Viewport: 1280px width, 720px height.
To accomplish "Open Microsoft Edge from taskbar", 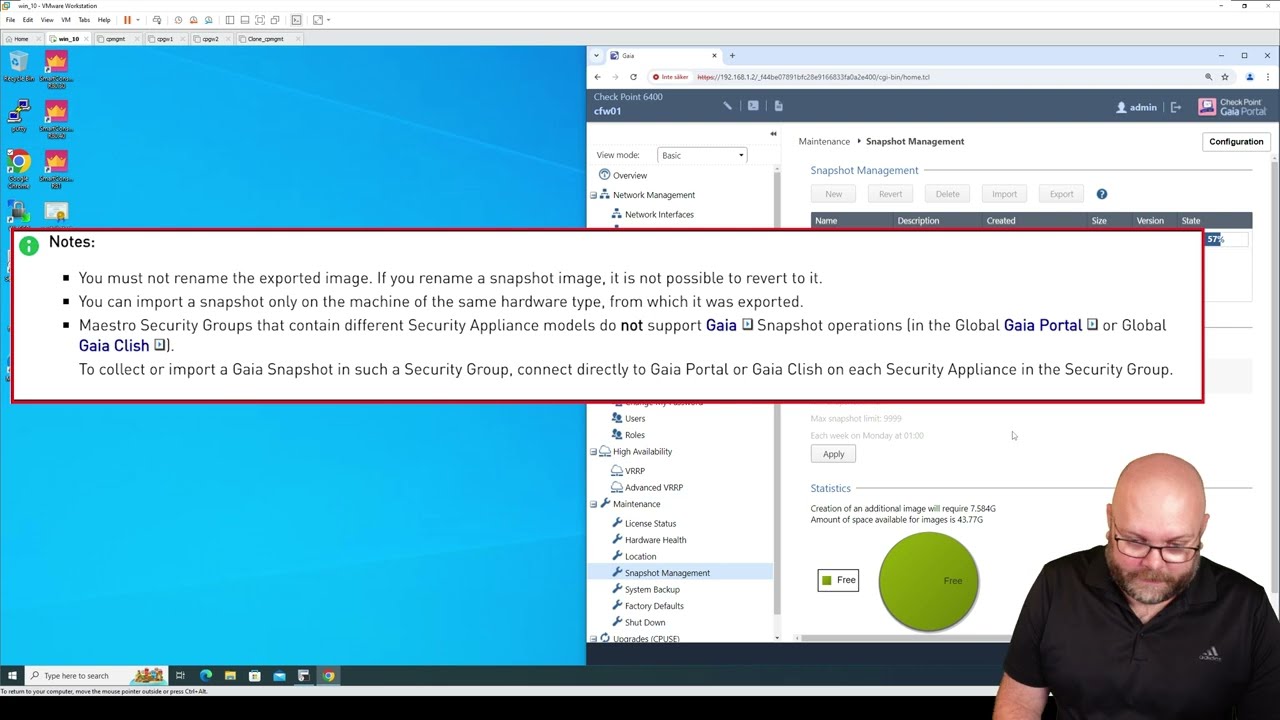I will click(206, 676).
